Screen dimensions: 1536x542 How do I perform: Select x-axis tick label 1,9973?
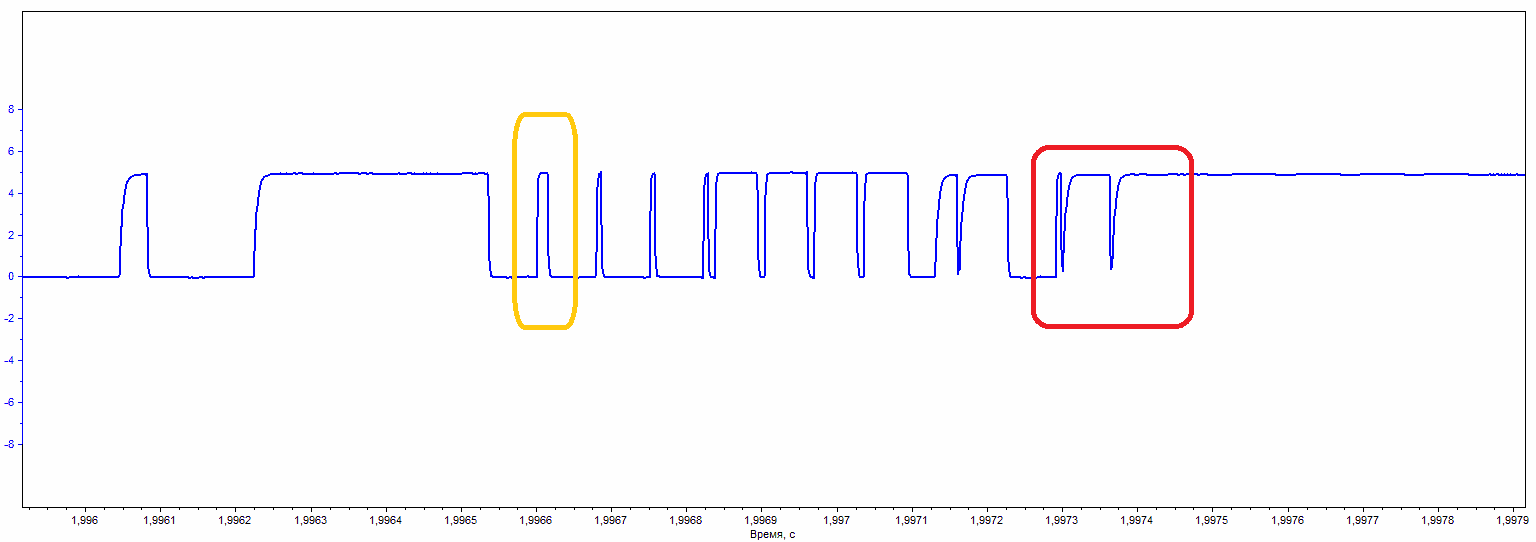1061,521
